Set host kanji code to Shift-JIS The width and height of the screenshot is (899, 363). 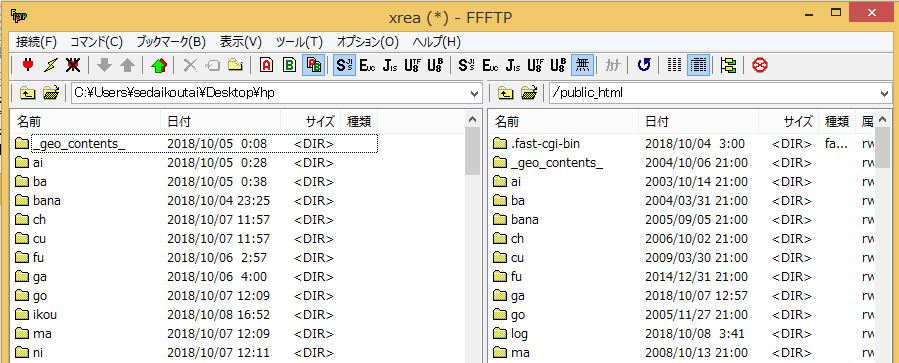345,65
